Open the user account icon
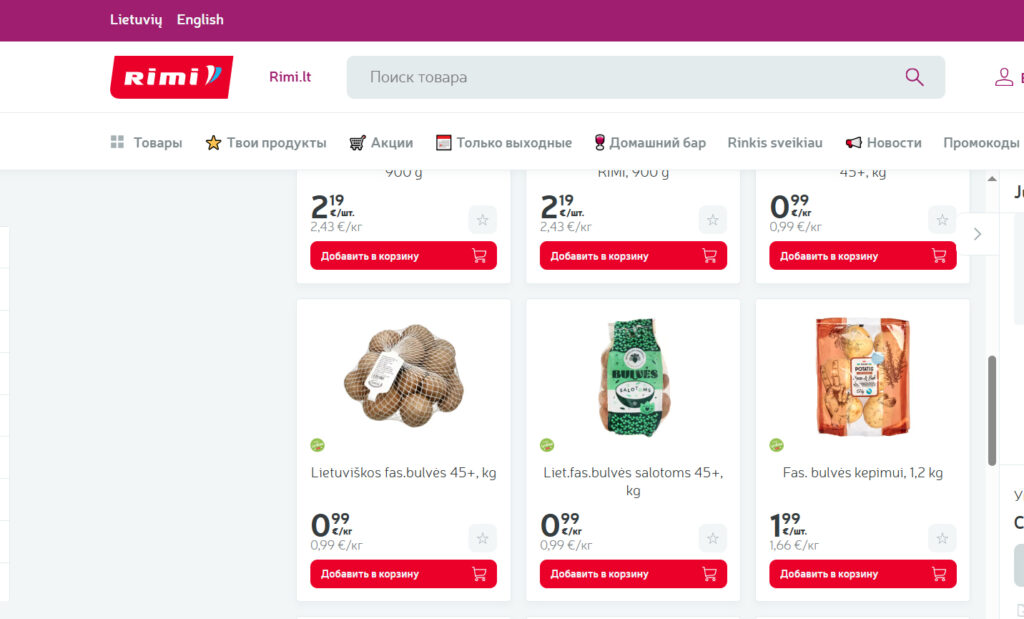The image size is (1024, 619). pyautogui.click(x=1004, y=77)
